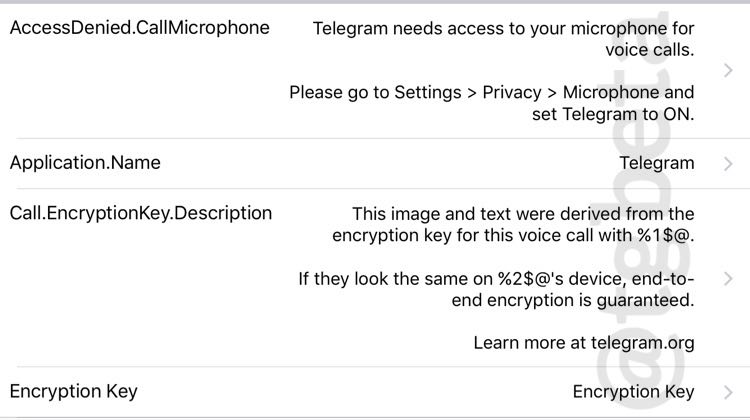Open the "Learn more at telegram.org" text
Viewport: 750px width, 420px height.
[x=584, y=343]
